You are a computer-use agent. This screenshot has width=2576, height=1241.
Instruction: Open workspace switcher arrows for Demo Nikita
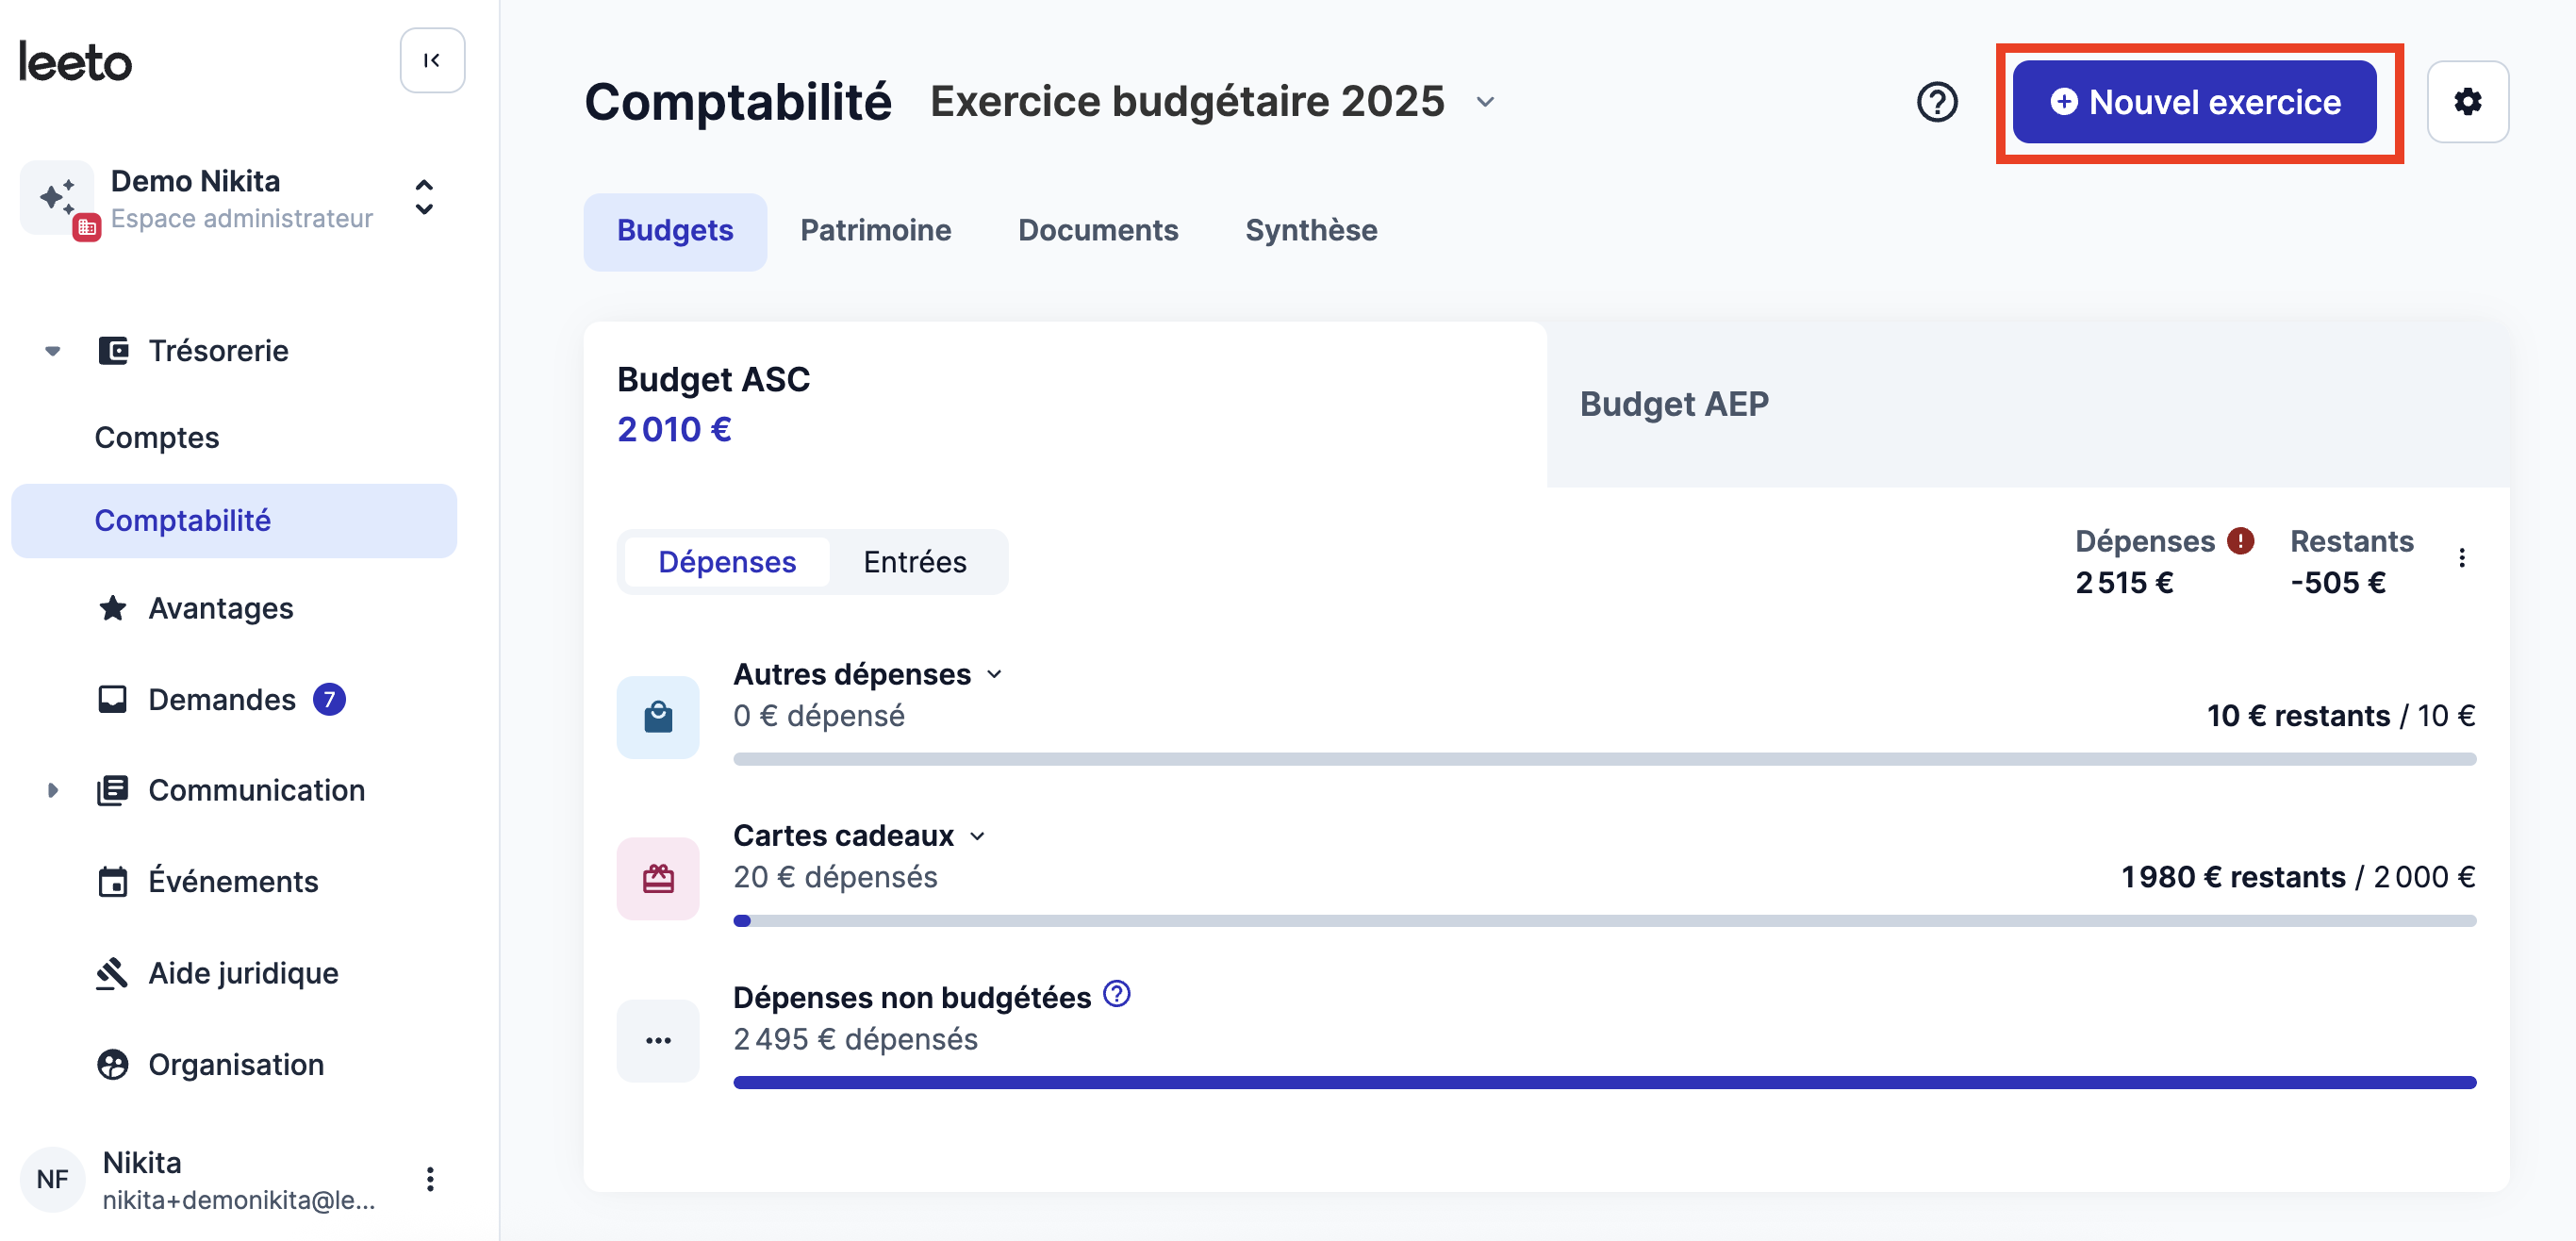coord(424,198)
